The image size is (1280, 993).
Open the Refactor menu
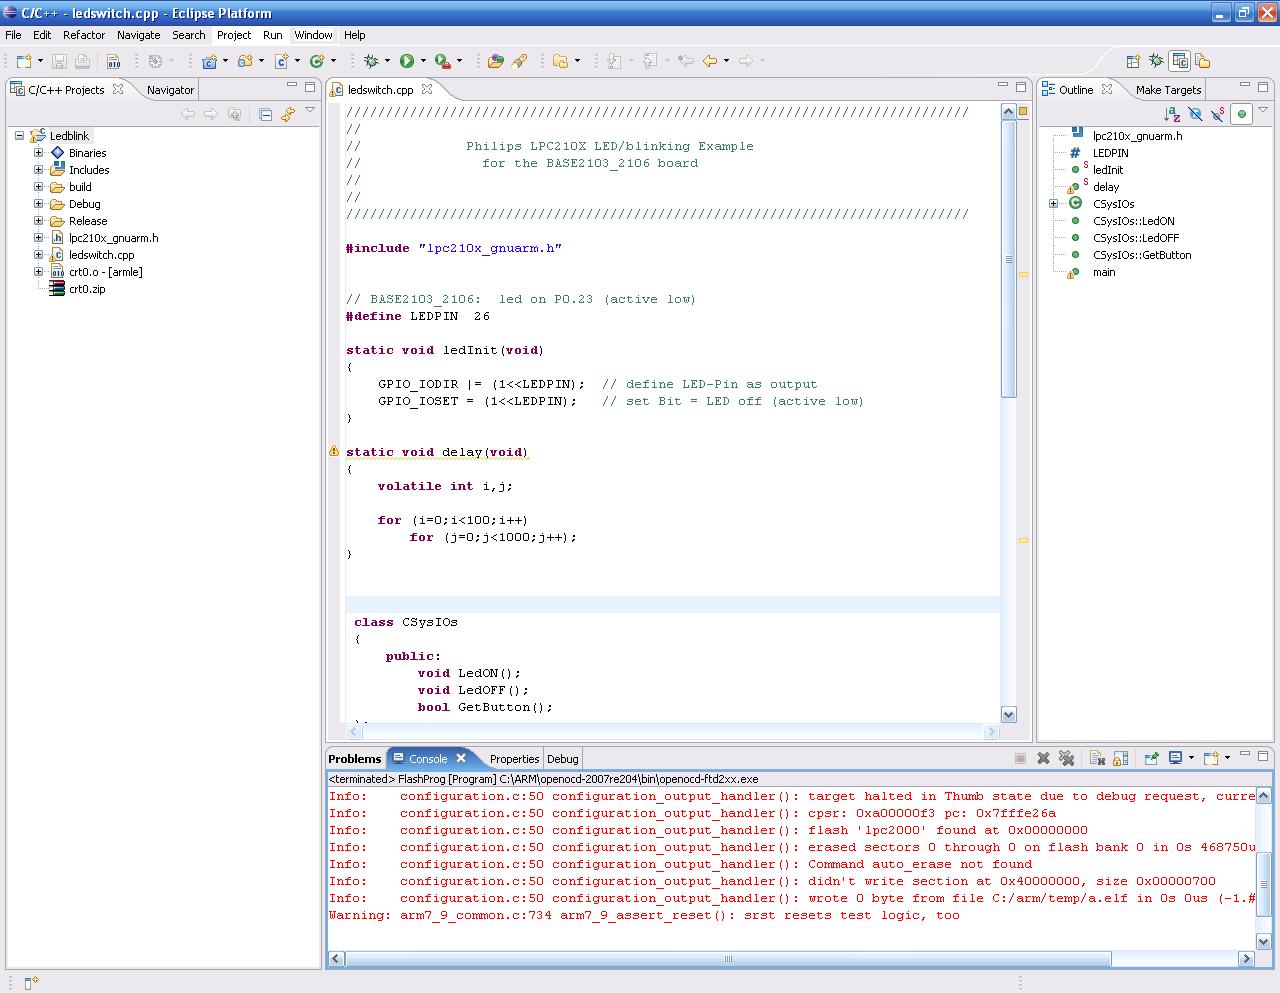coord(84,35)
